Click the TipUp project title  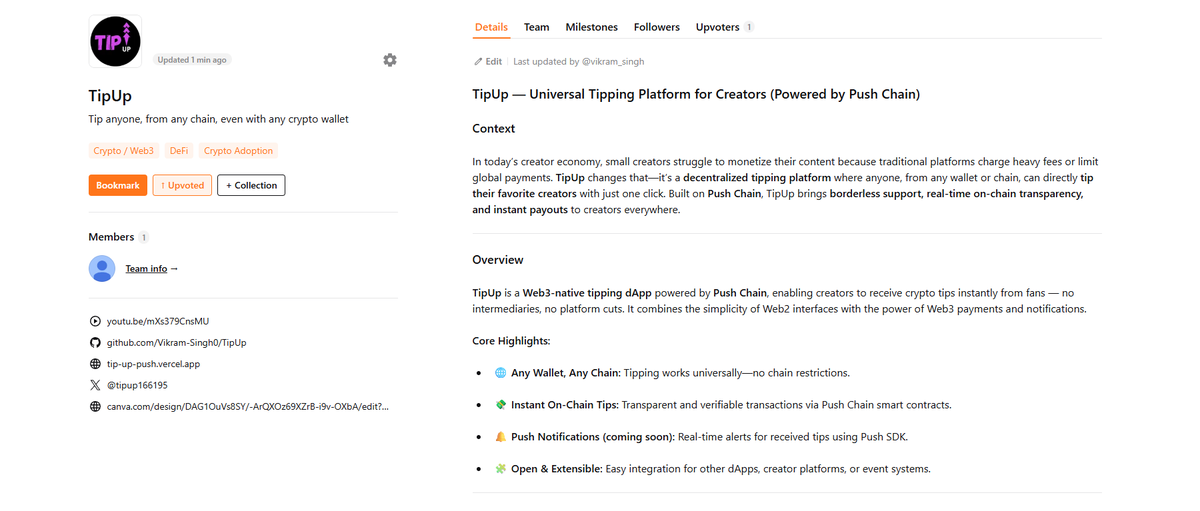(110, 96)
